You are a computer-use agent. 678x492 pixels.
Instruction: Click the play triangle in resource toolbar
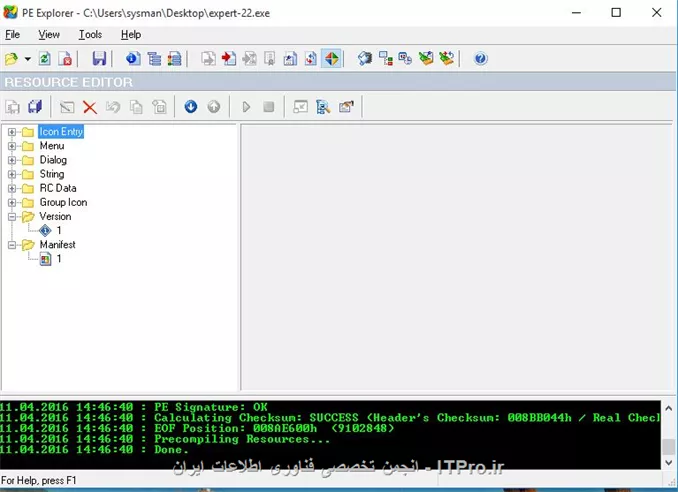246,107
